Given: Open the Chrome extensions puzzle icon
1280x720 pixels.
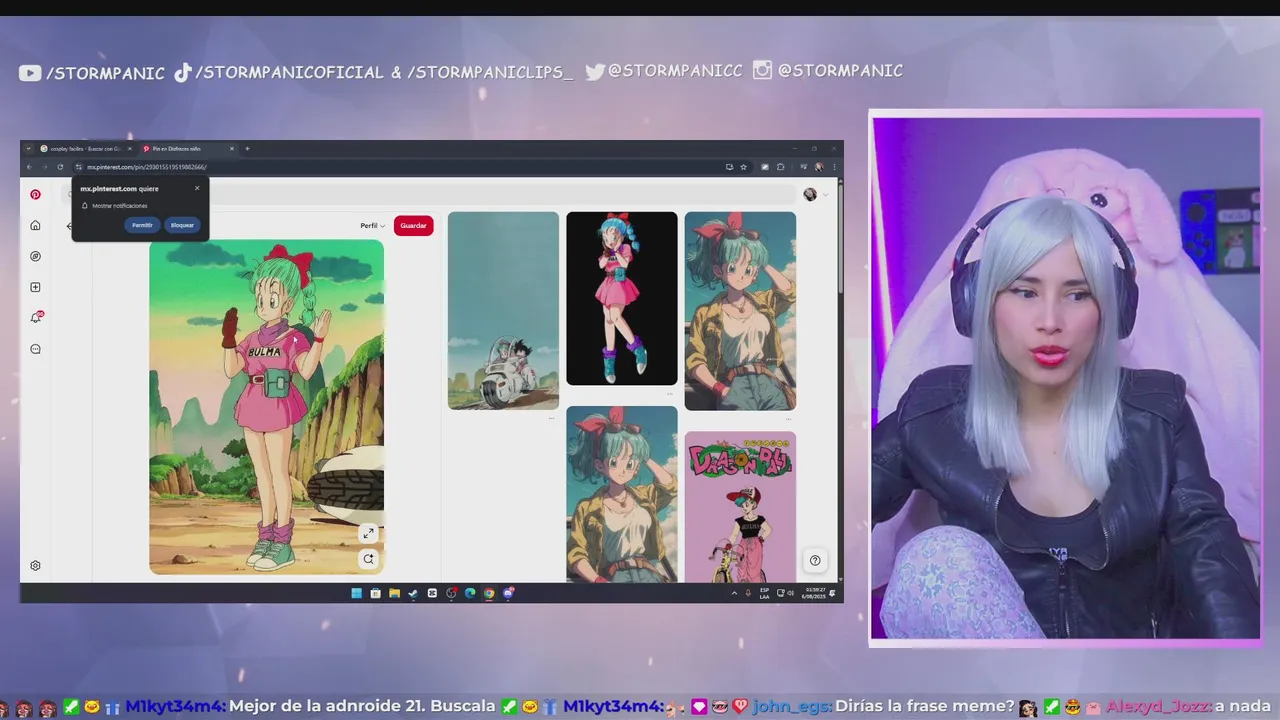Looking at the screenshot, I should pyautogui.click(x=780, y=167).
